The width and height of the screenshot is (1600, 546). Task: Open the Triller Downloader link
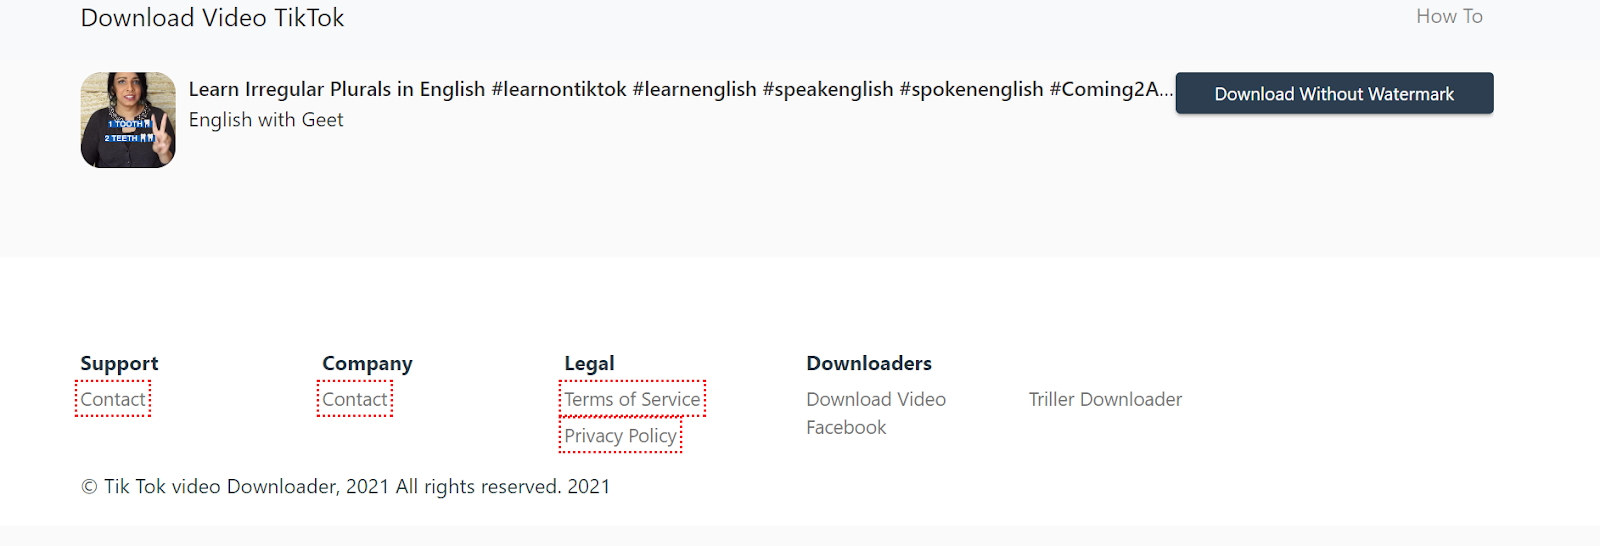tap(1105, 399)
